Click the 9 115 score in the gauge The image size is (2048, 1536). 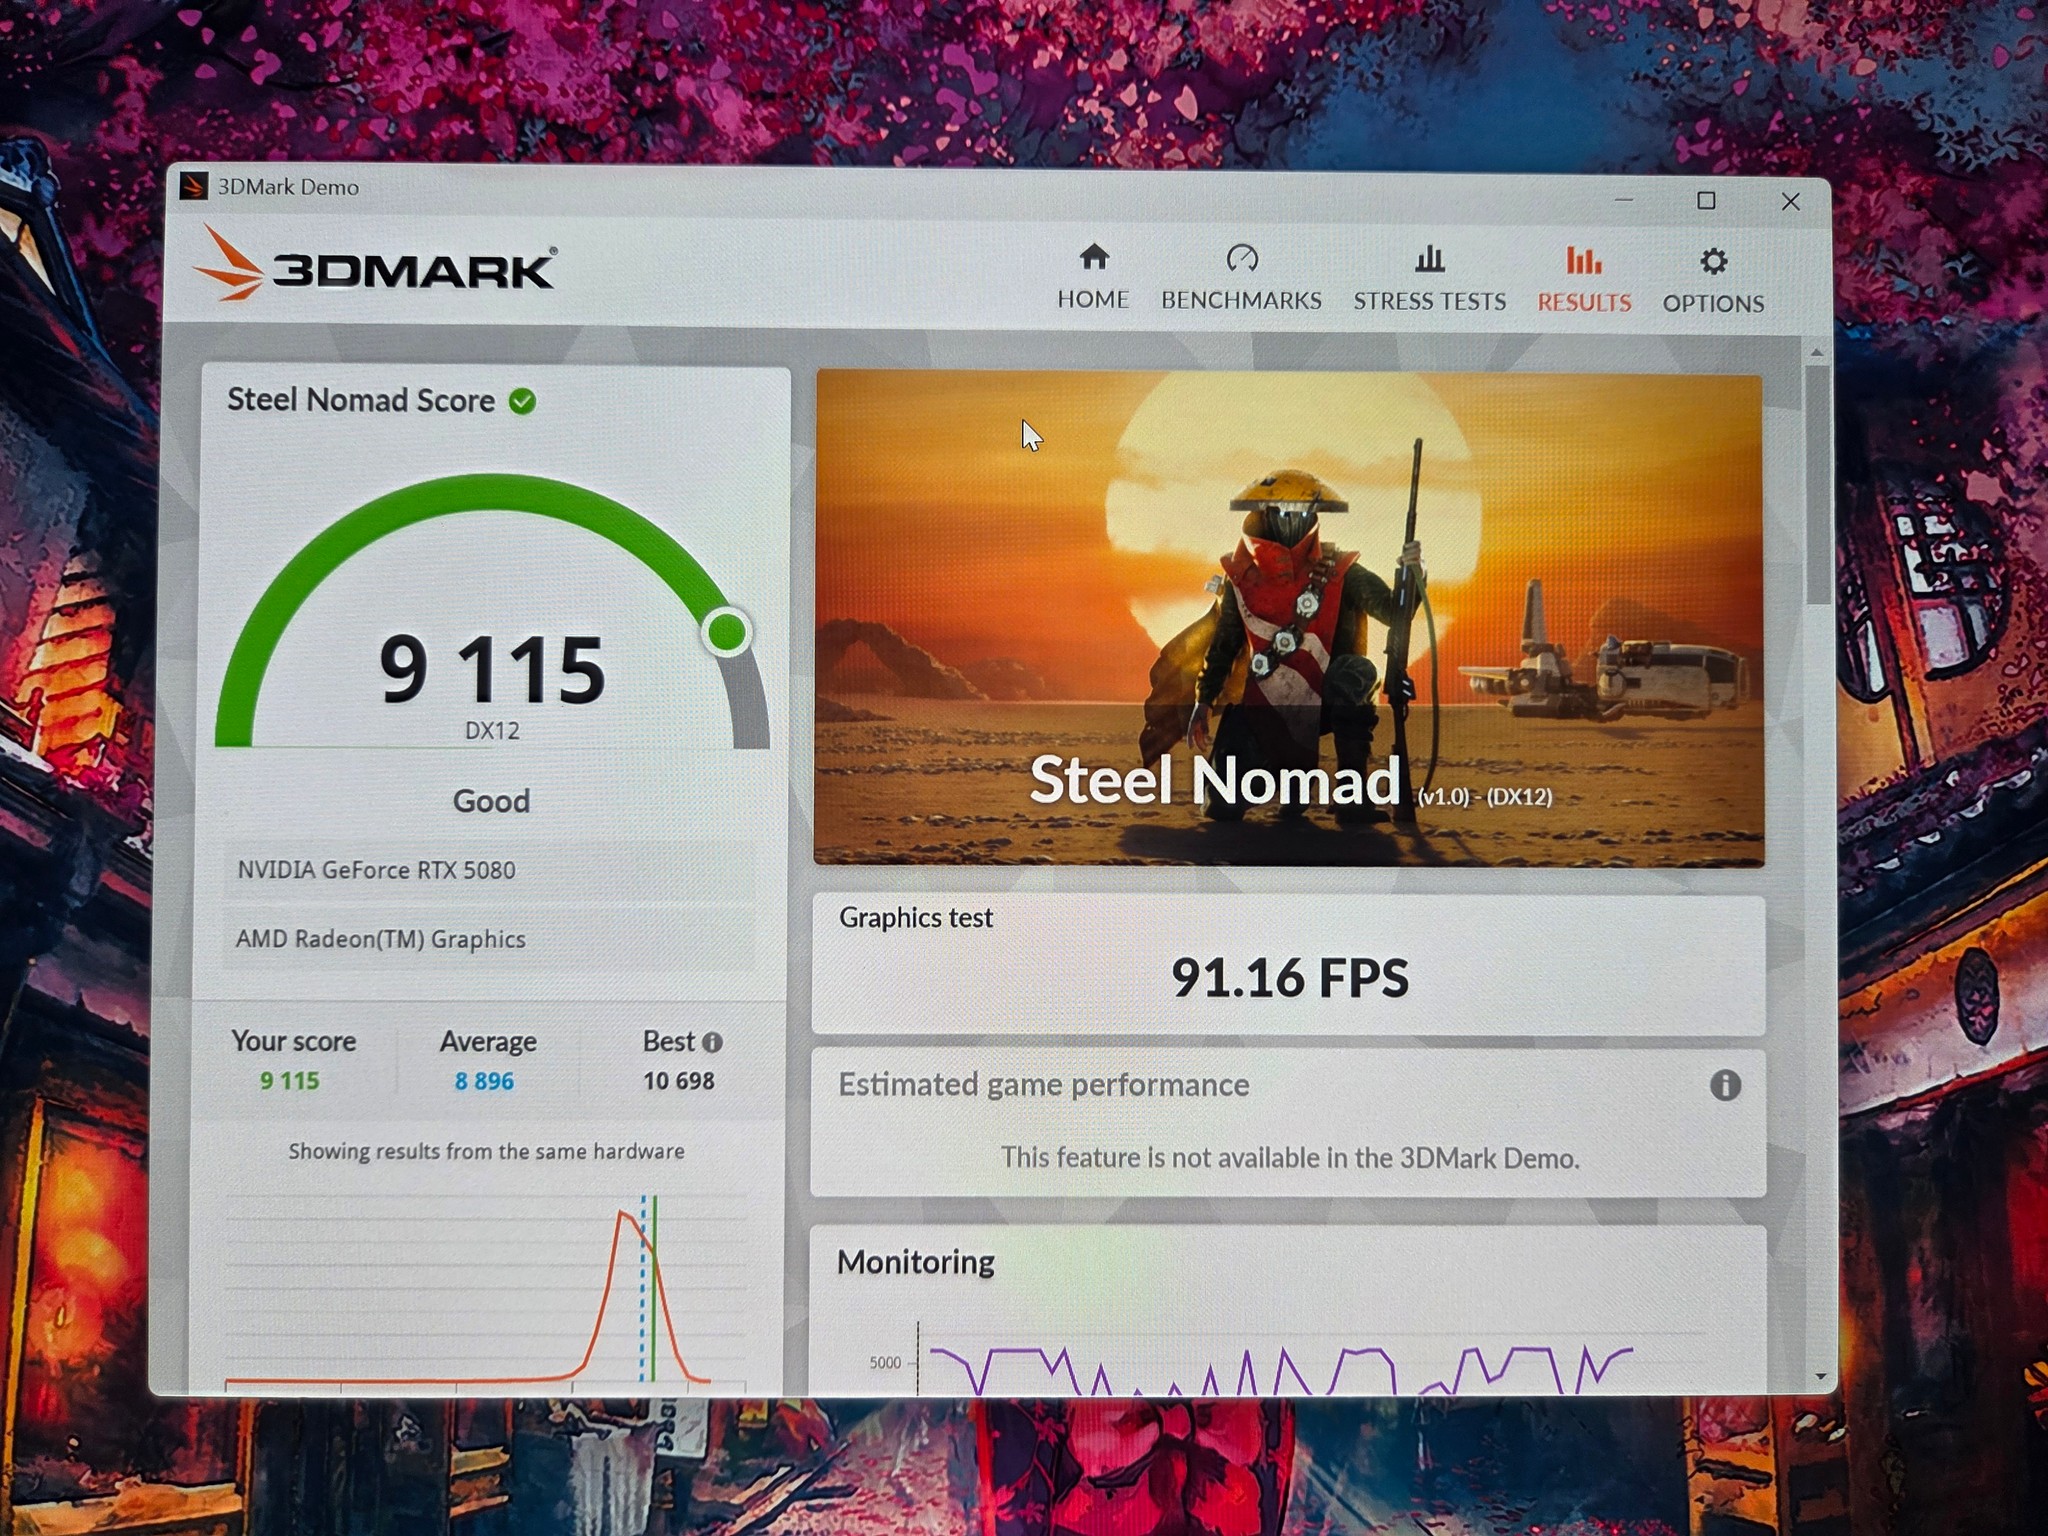(492, 668)
